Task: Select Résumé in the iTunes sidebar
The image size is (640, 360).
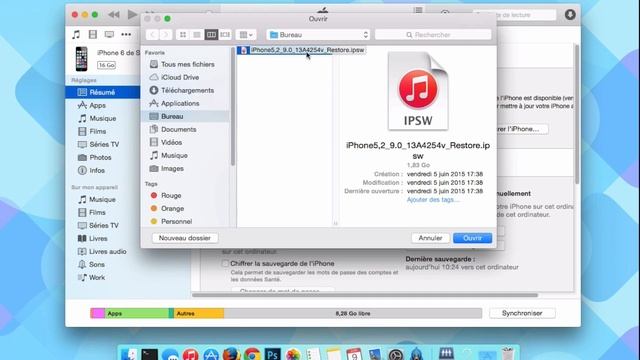Action: [102, 92]
